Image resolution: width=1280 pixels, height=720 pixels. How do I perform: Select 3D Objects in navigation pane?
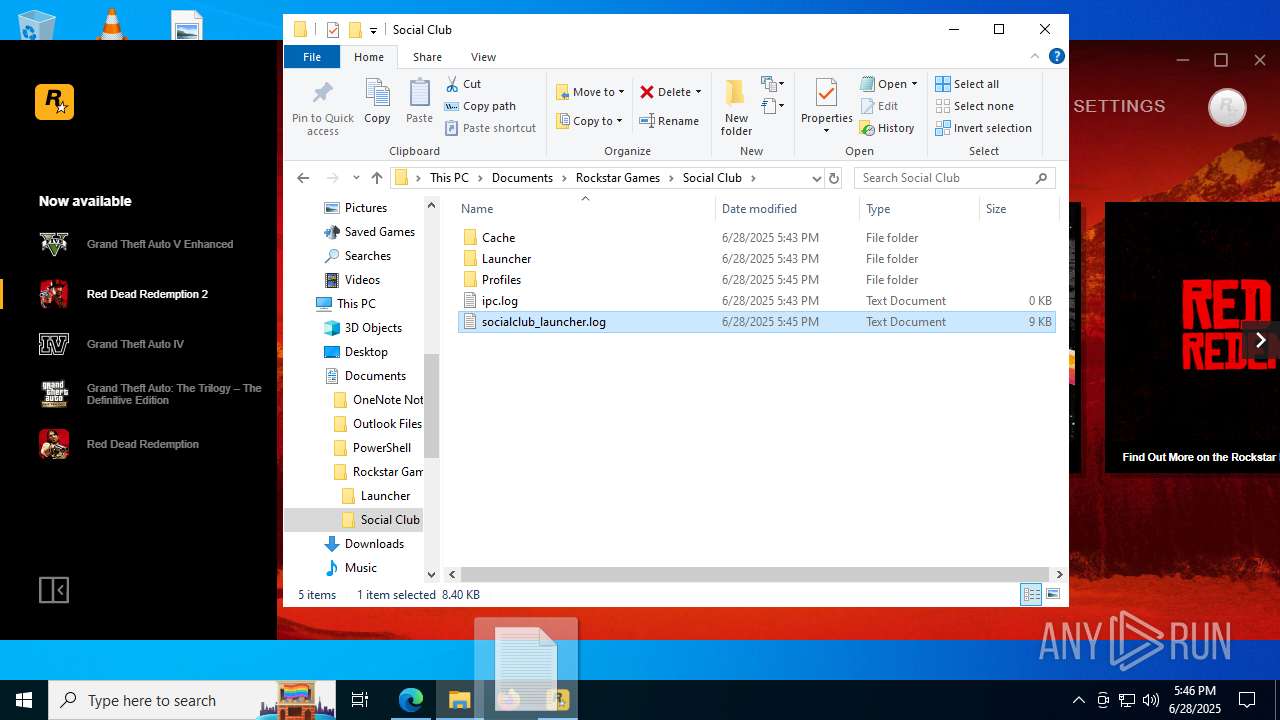373,328
